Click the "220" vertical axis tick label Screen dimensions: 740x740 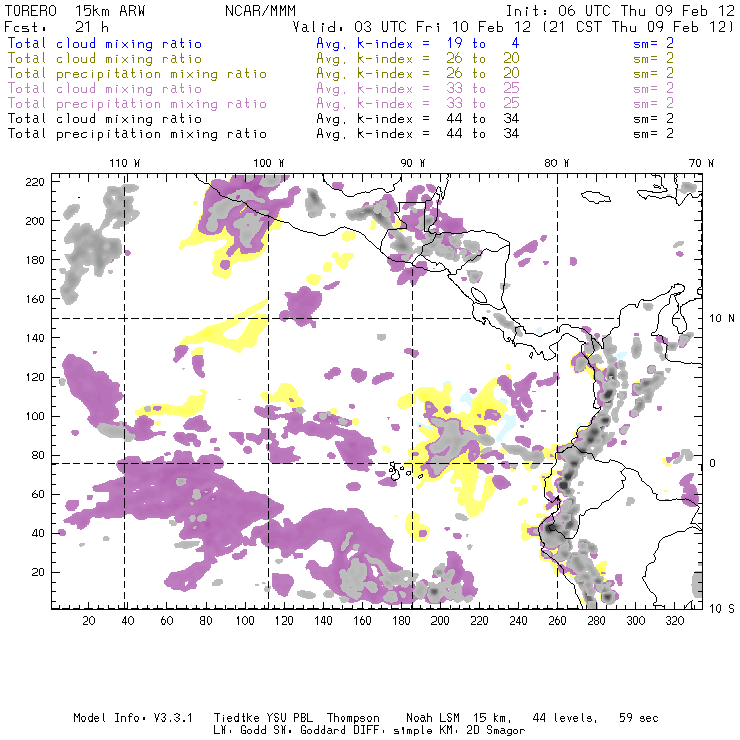pos(35,182)
